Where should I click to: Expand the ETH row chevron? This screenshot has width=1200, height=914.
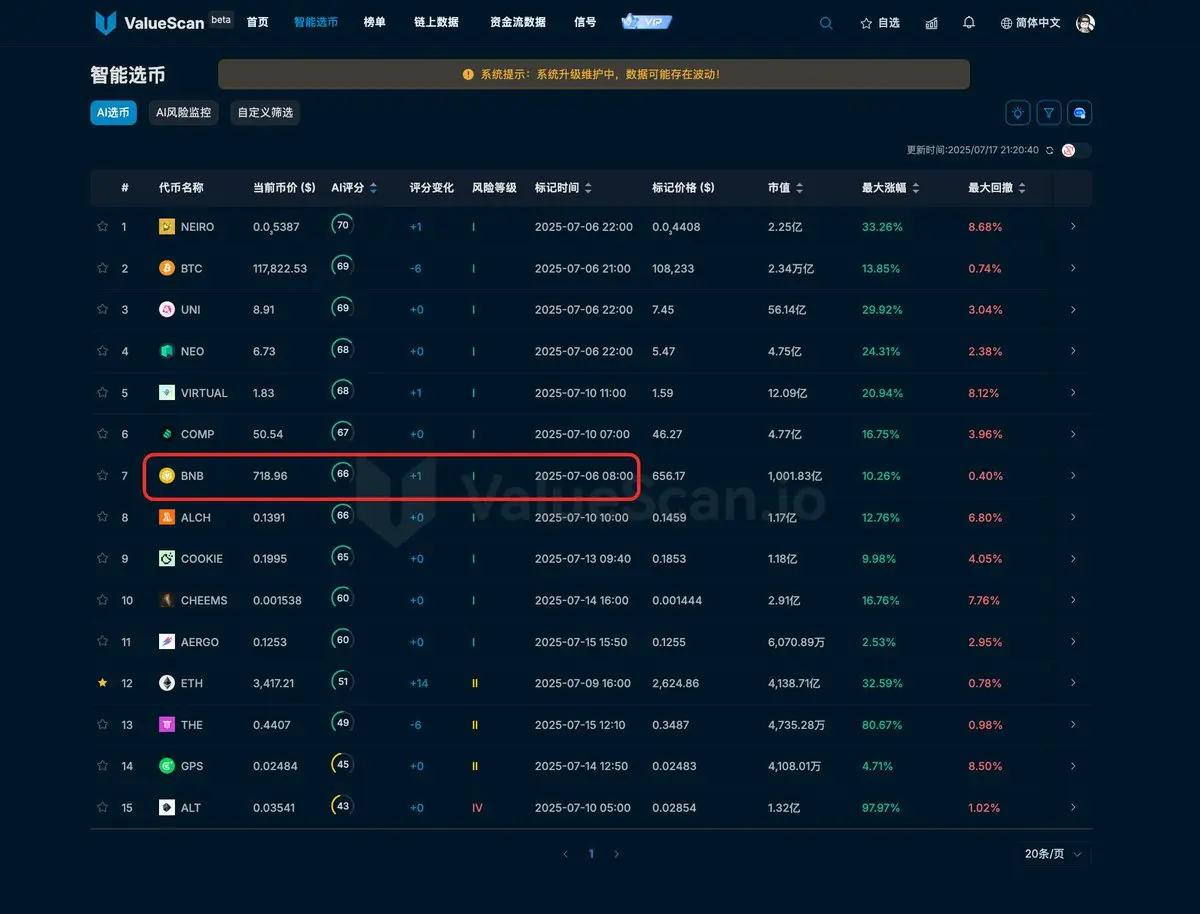click(x=1073, y=683)
